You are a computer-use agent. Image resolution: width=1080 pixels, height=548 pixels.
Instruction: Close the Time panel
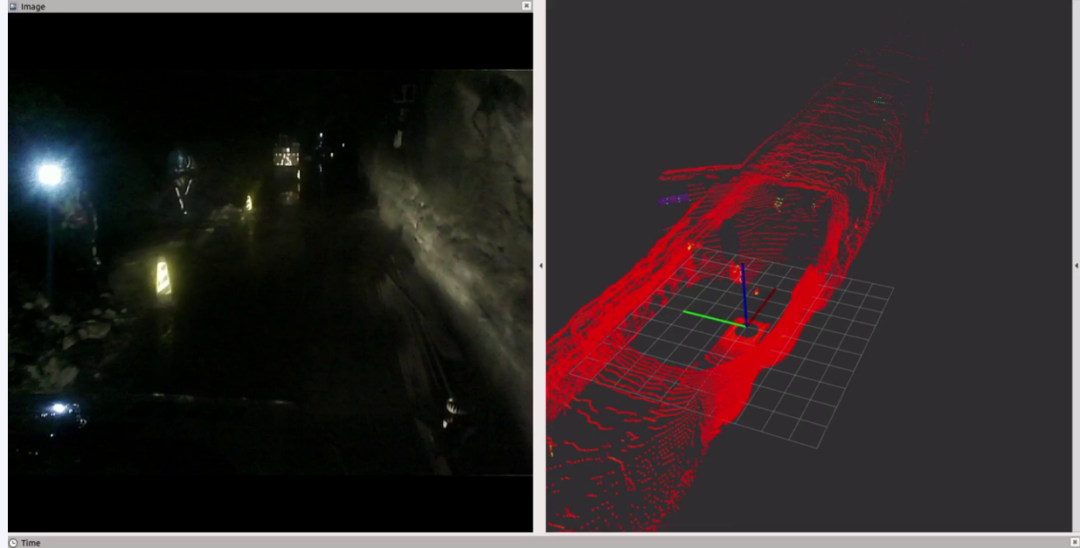coord(1074,542)
